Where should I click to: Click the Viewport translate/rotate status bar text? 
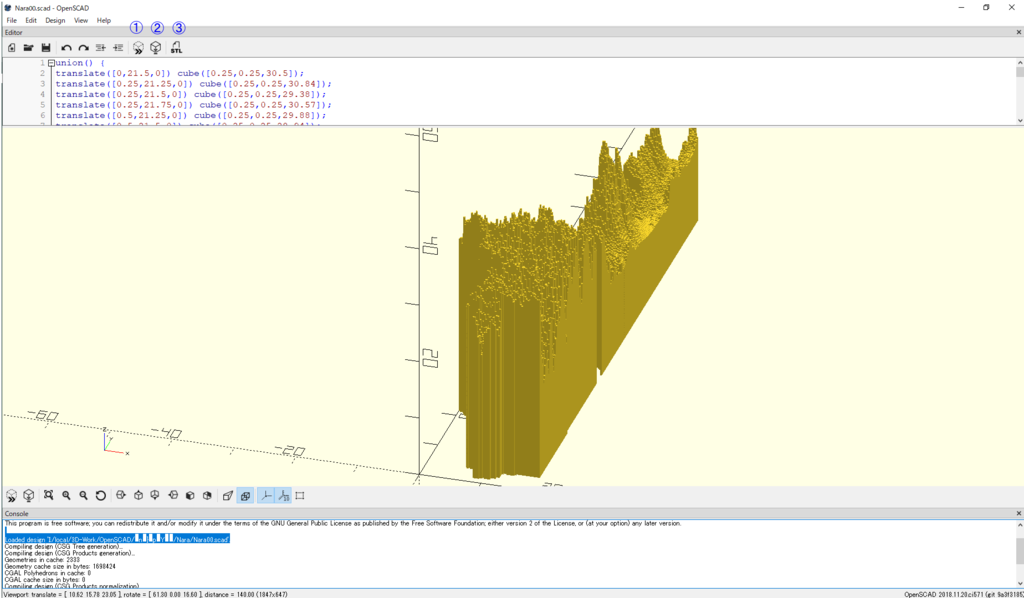pyautogui.click(x=146, y=595)
